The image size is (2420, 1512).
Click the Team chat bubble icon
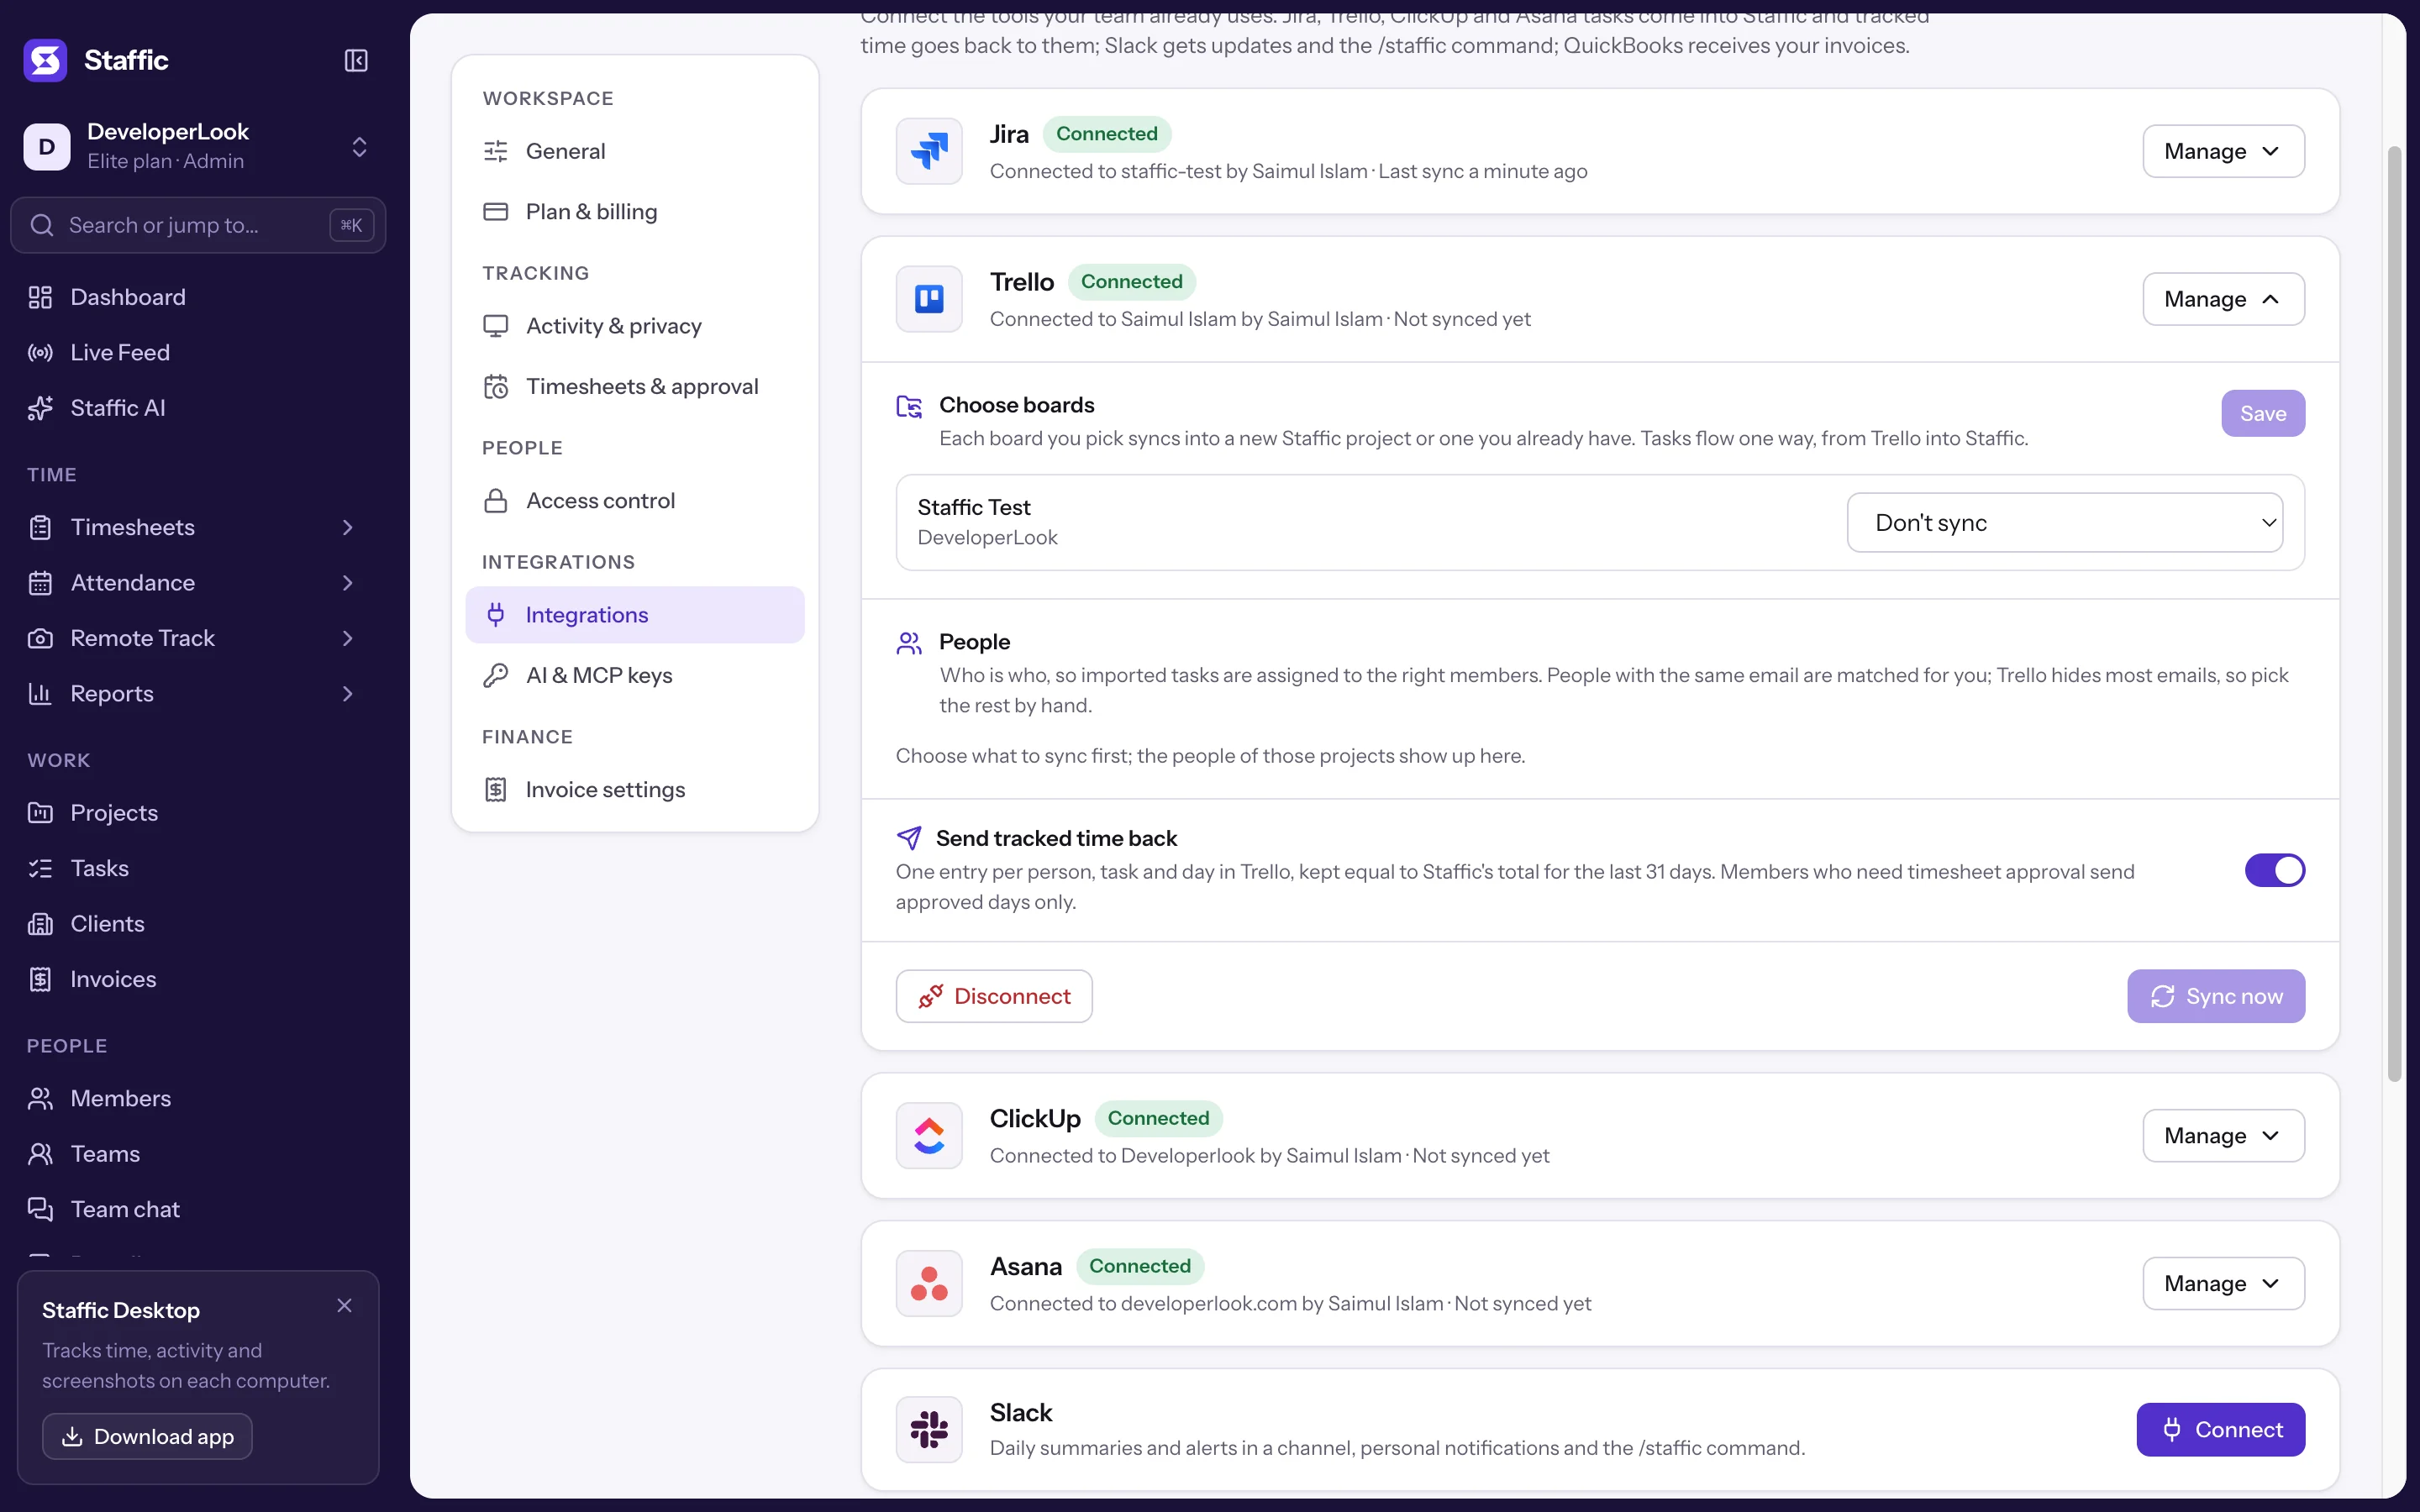coord(40,1209)
